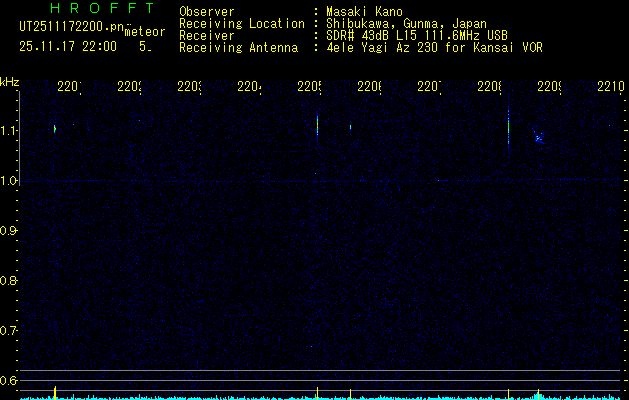The image size is (629, 400).
Task: Select the filename UT2511172200.pn
Action: pos(72,27)
